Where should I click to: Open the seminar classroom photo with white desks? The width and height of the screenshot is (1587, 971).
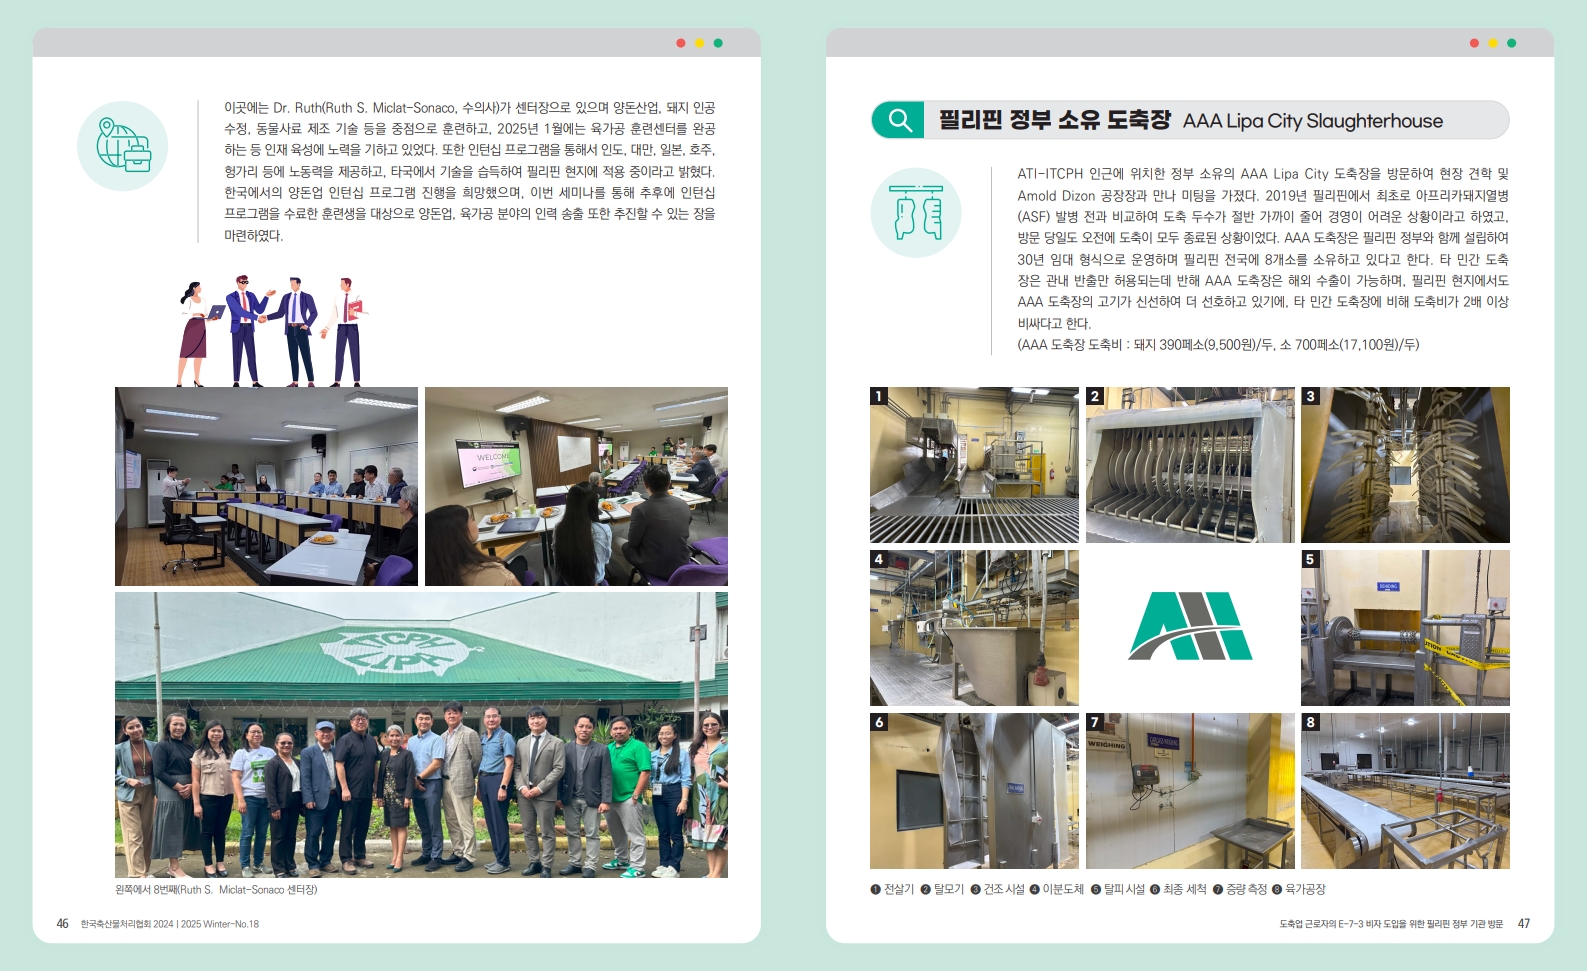[266, 486]
